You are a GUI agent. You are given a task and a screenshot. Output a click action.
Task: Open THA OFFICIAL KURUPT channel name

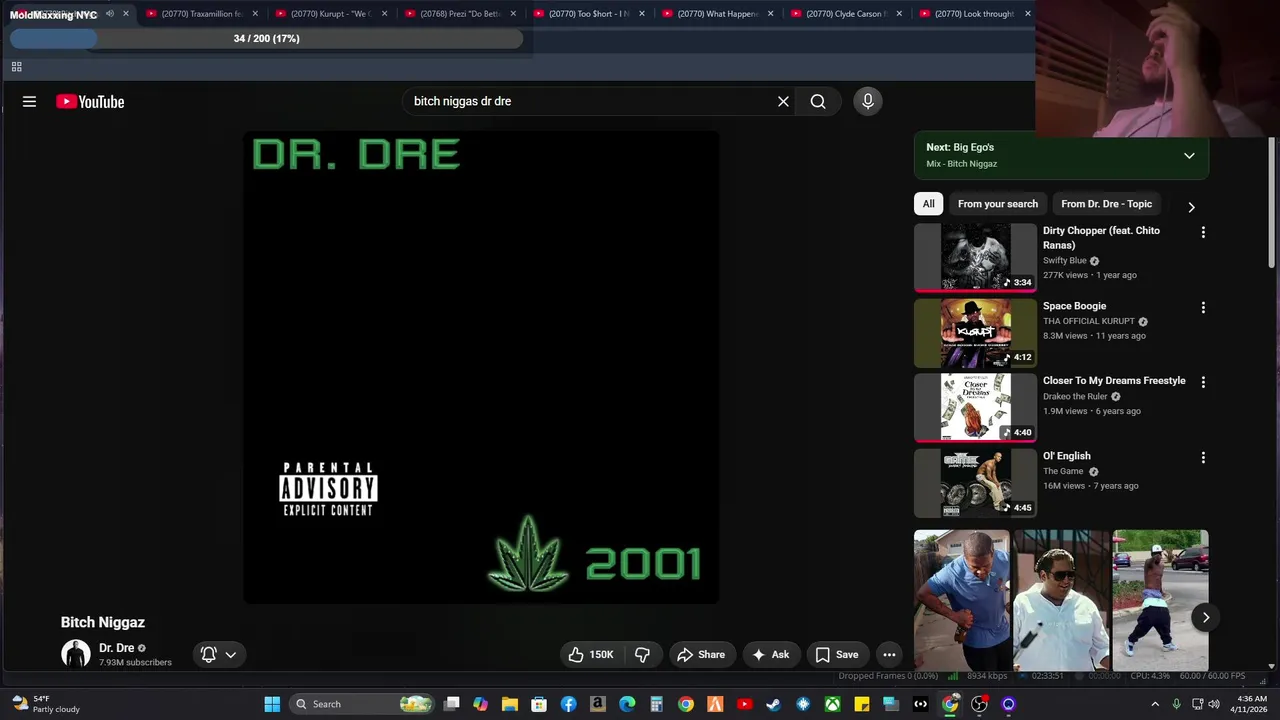click(x=1089, y=321)
